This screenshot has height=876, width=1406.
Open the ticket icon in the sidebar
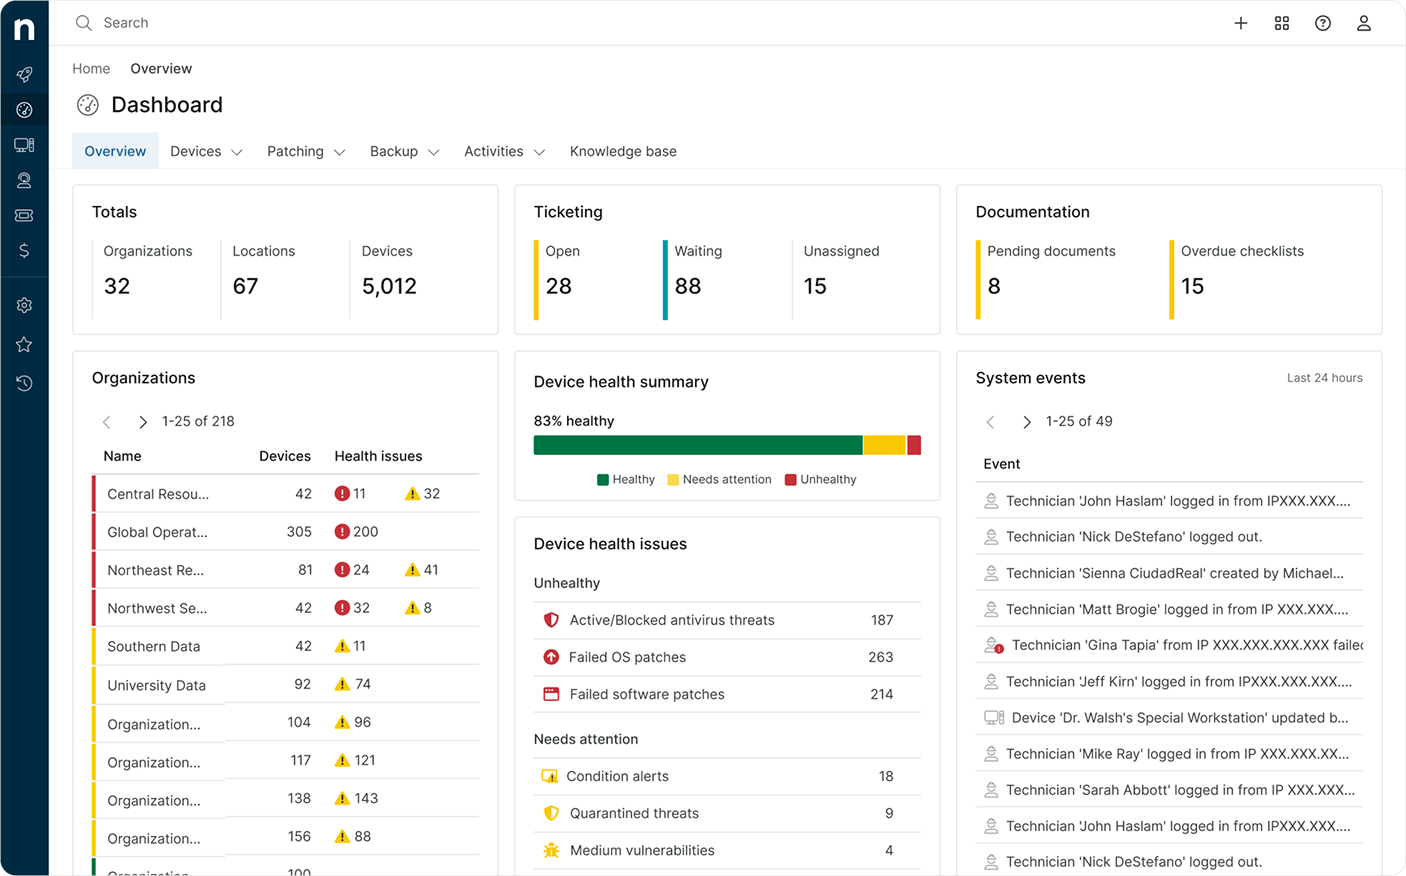tap(24, 215)
